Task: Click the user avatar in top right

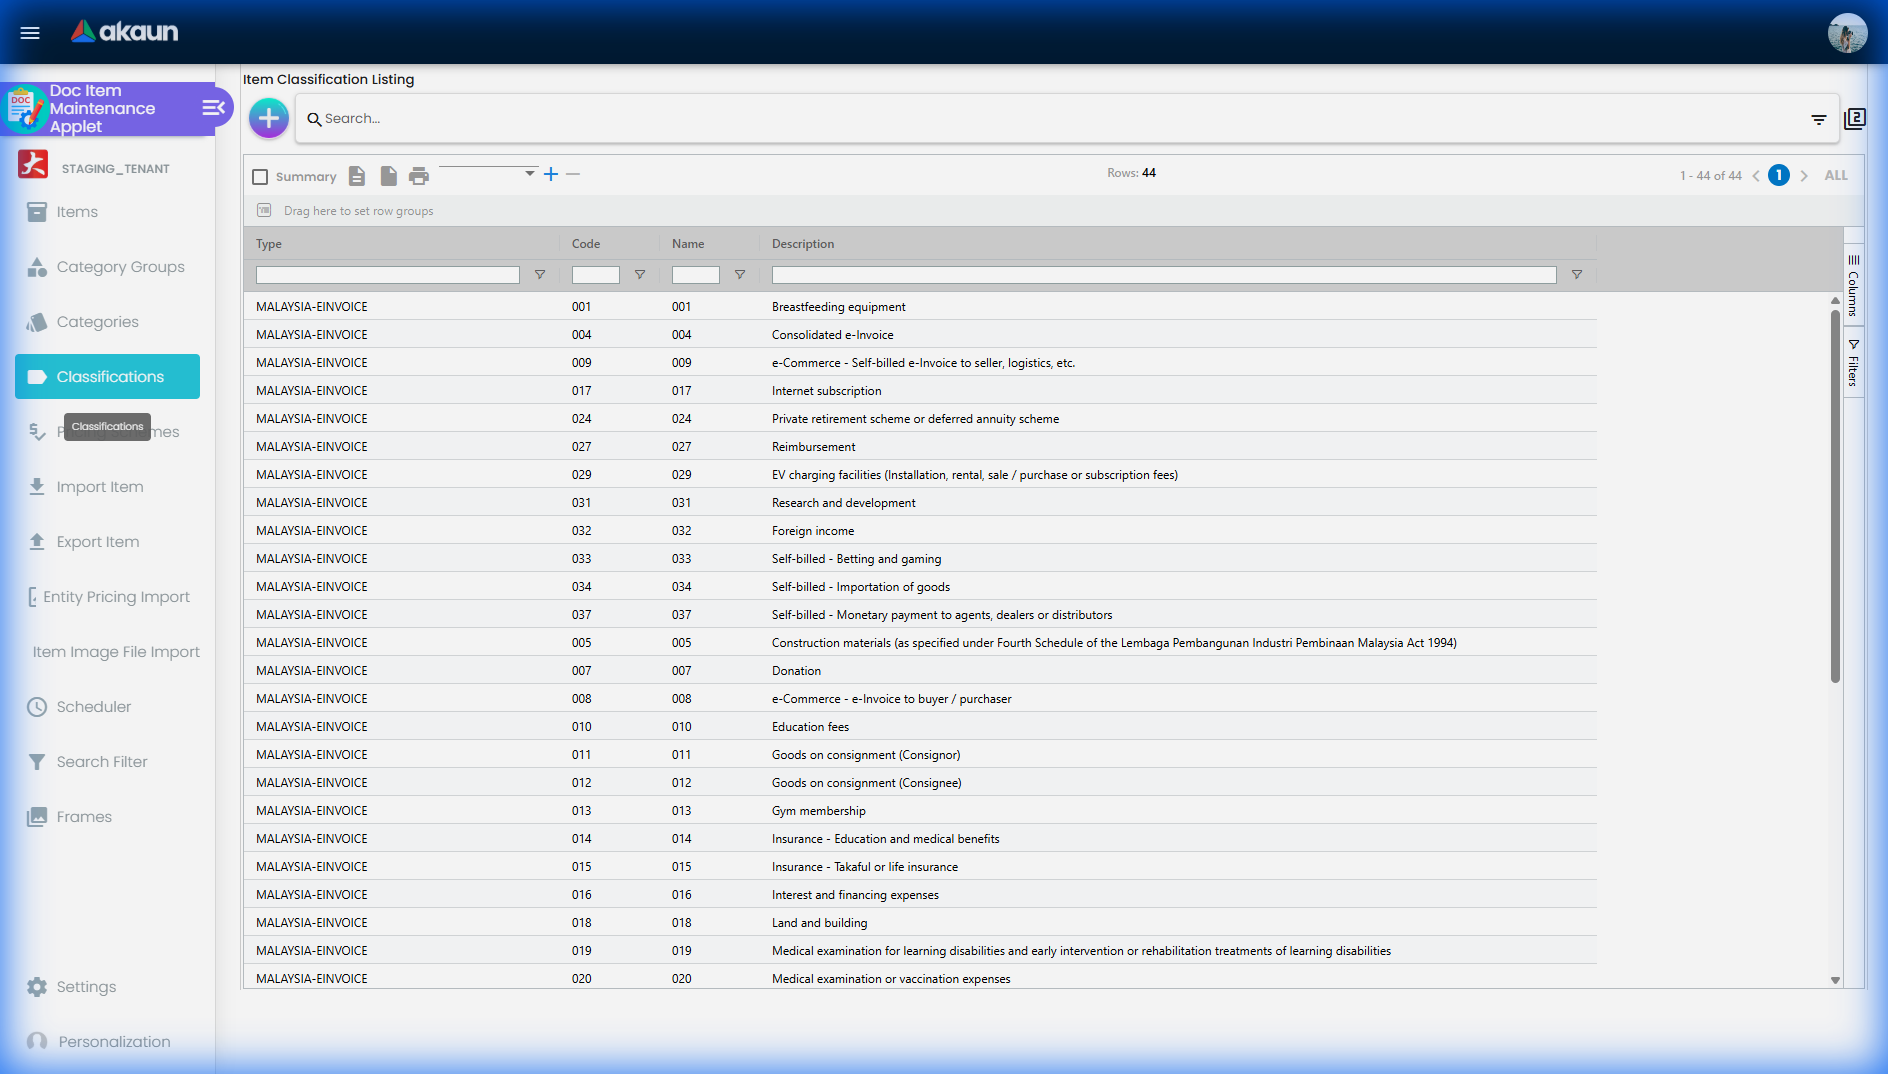Action: click(1846, 33)
